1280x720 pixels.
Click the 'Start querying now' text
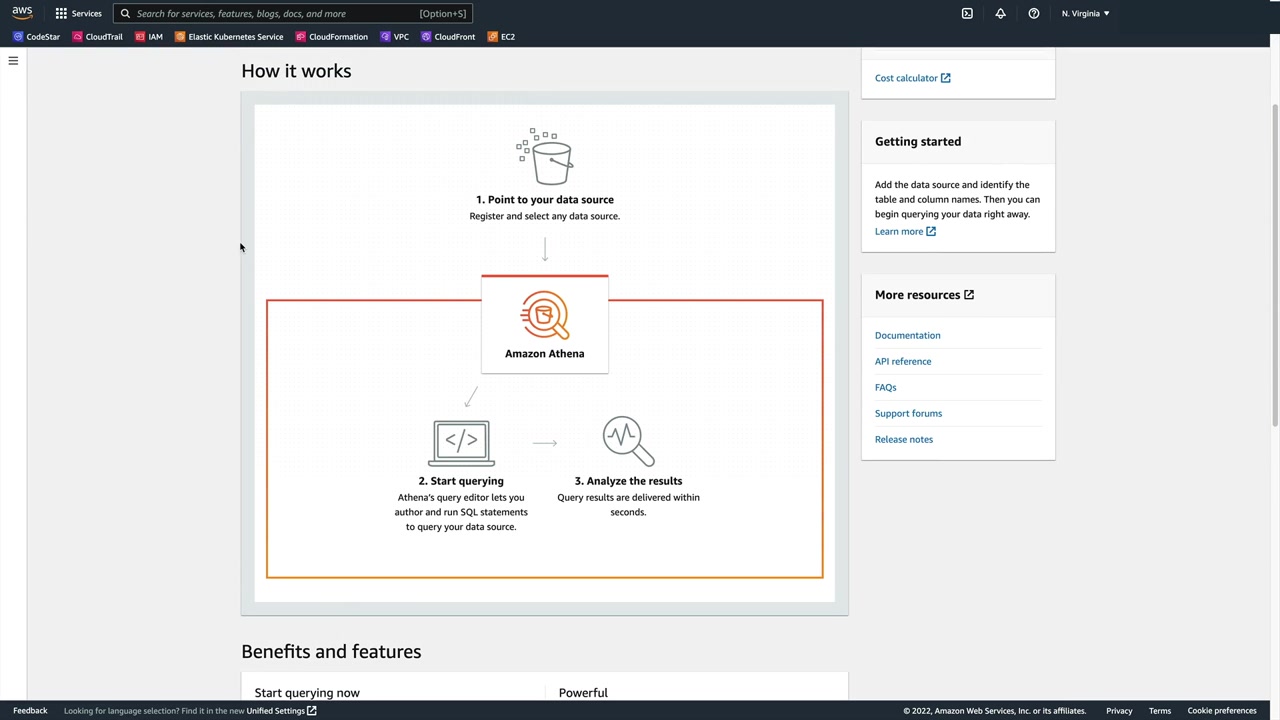point(307,693)
